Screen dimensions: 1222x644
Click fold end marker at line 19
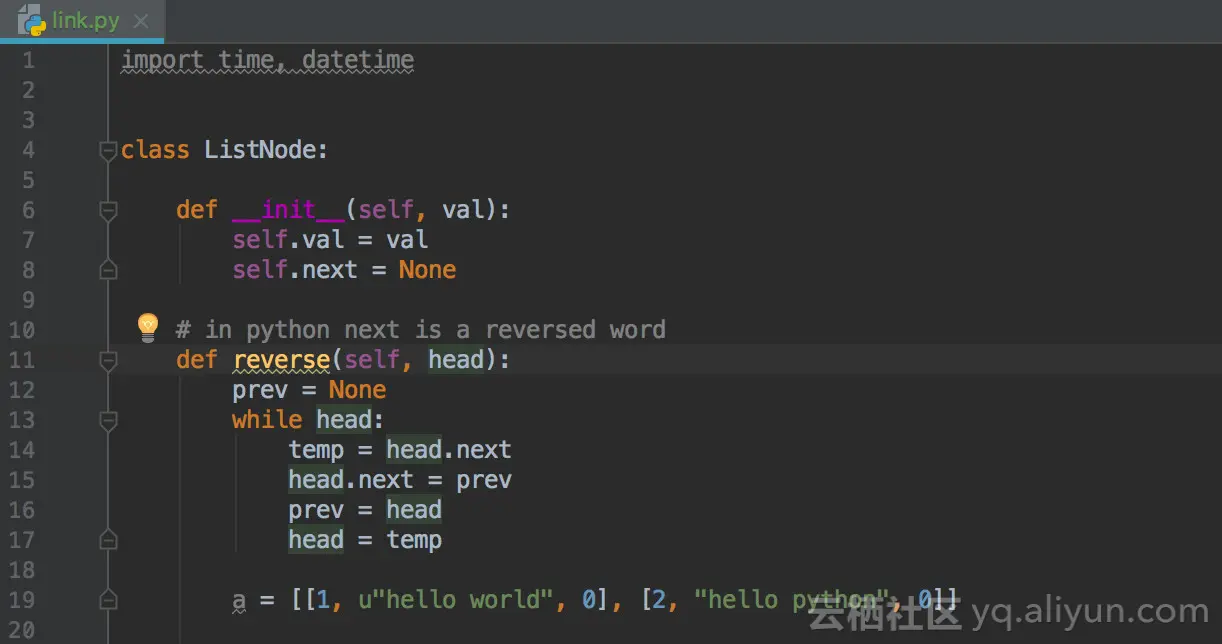[108, 600]
